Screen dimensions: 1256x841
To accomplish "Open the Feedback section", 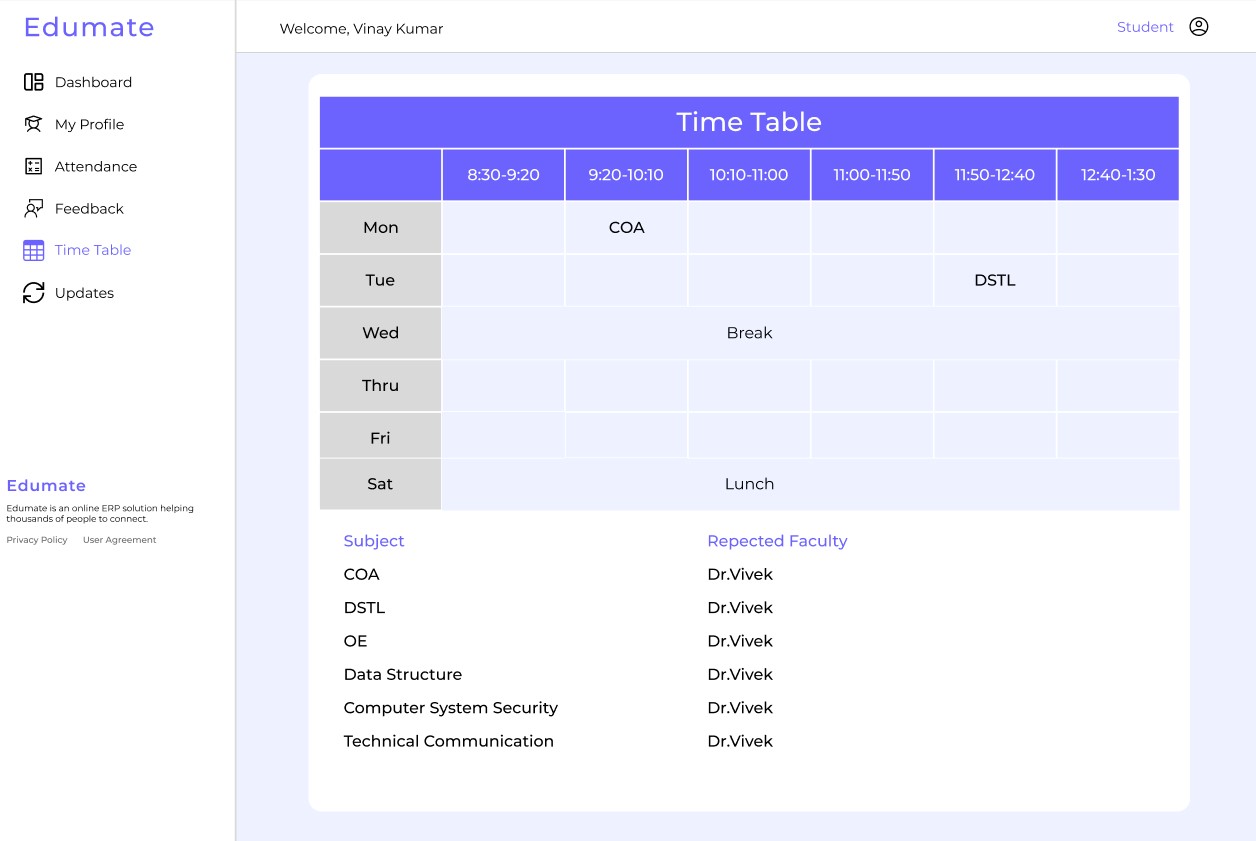I will click(89, 208).
